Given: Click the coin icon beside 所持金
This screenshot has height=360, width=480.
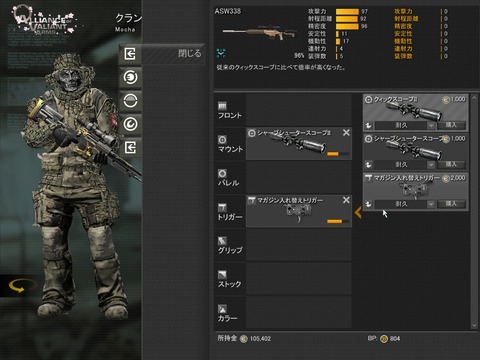Looking at the screenshot, I should coord(244,339).
